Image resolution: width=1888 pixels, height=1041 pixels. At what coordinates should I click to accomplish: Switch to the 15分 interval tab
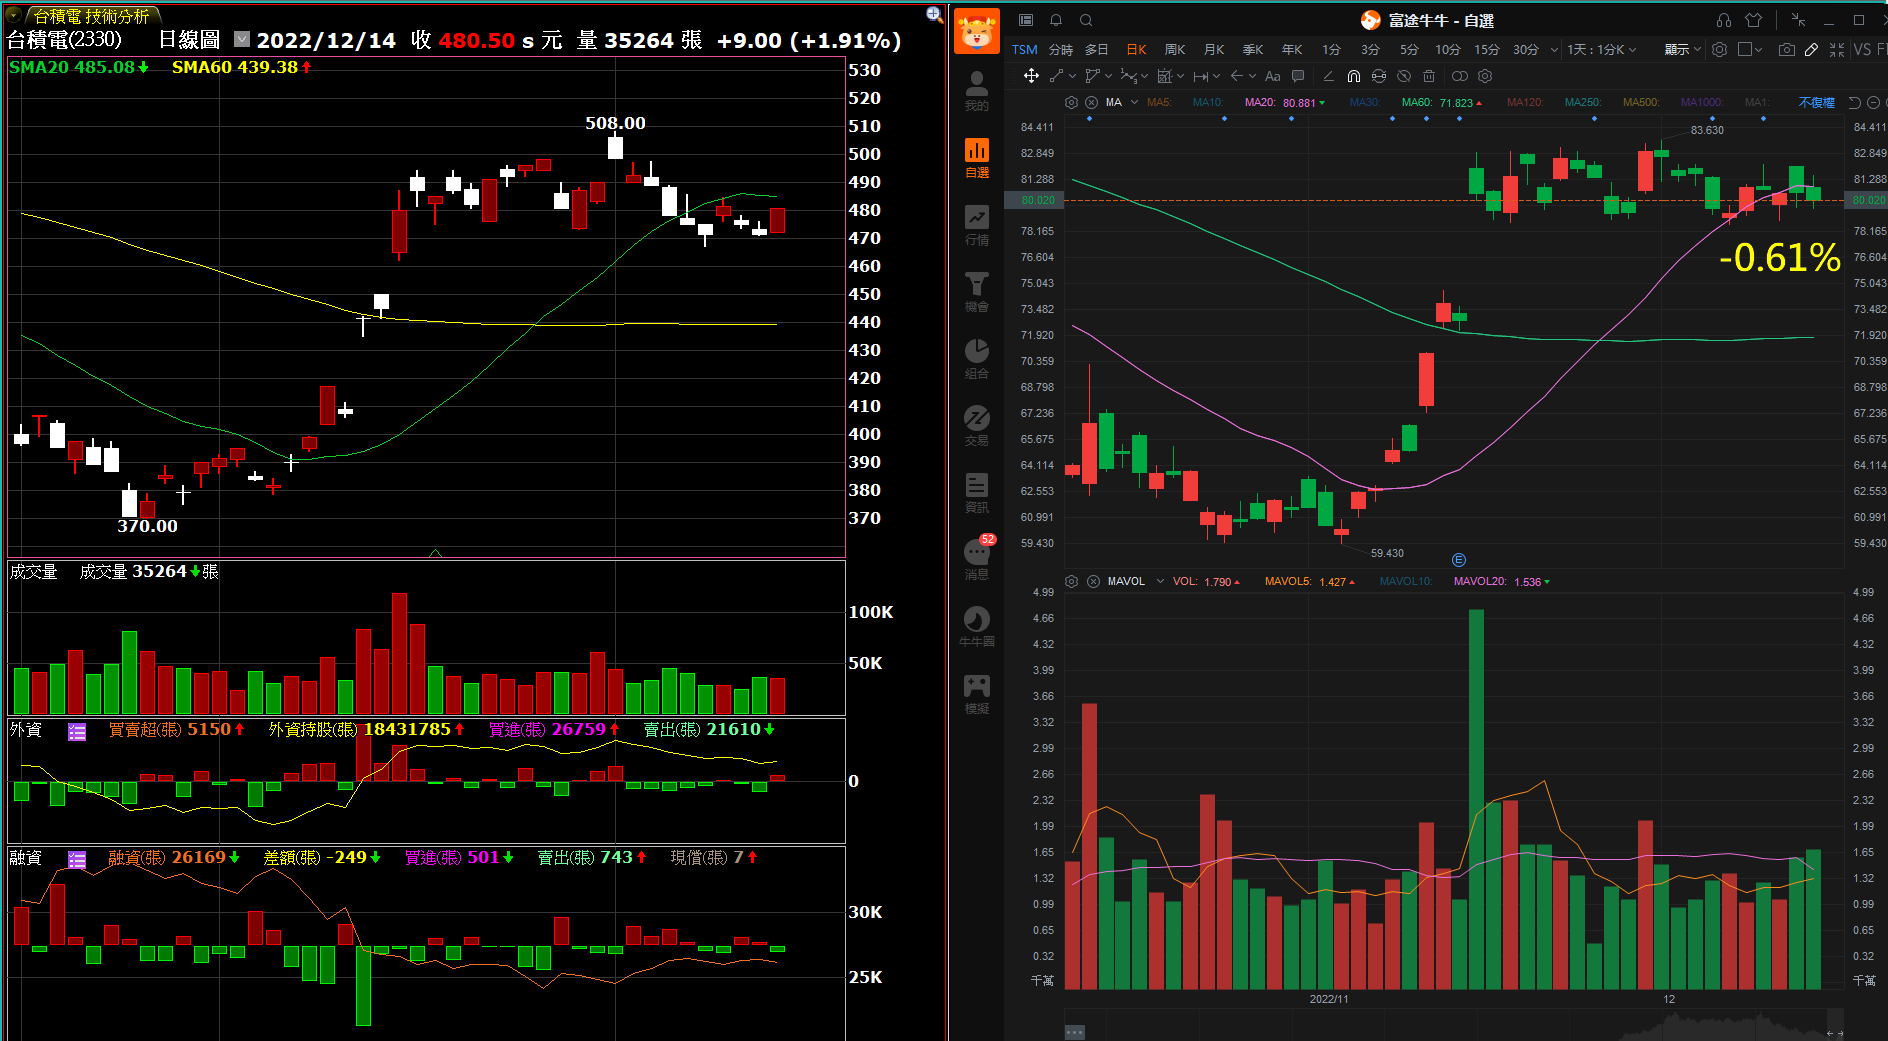coord(1487,49)
